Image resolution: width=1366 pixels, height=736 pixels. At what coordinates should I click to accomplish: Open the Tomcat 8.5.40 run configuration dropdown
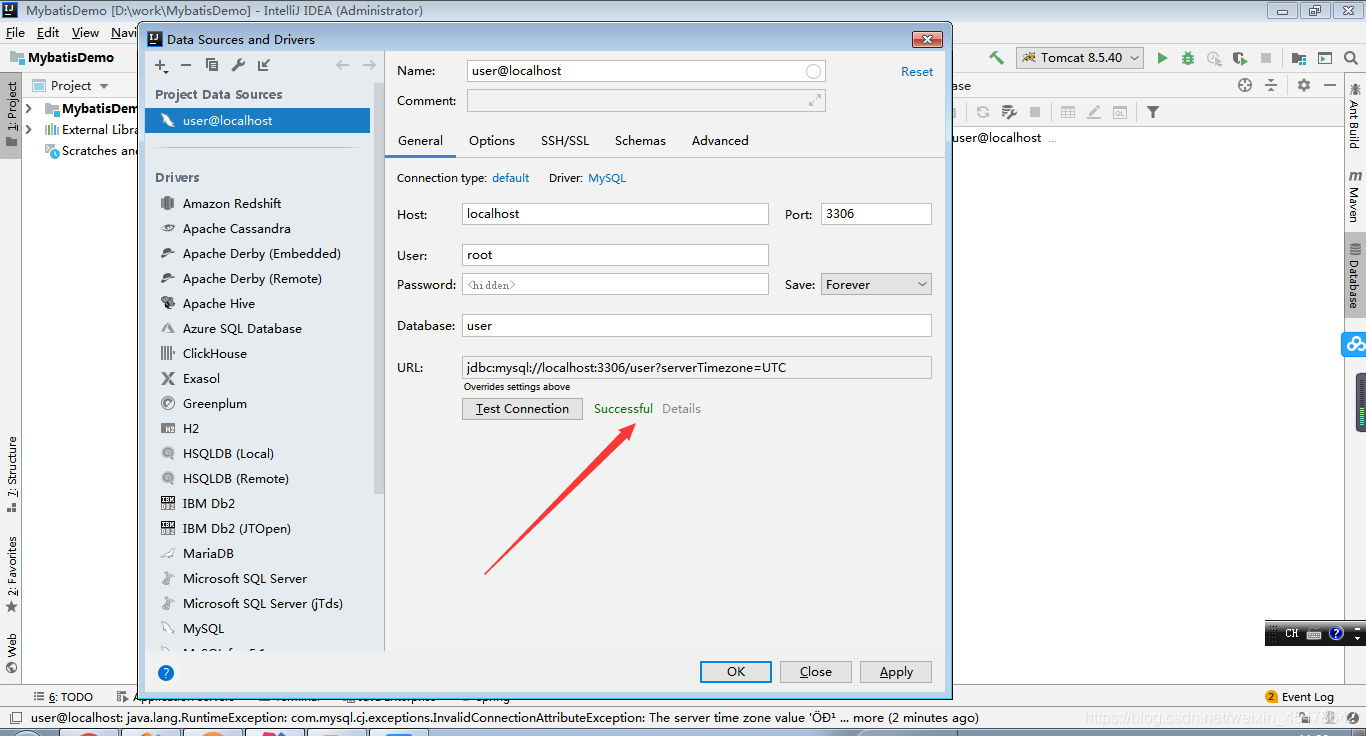click(1080, 58)
